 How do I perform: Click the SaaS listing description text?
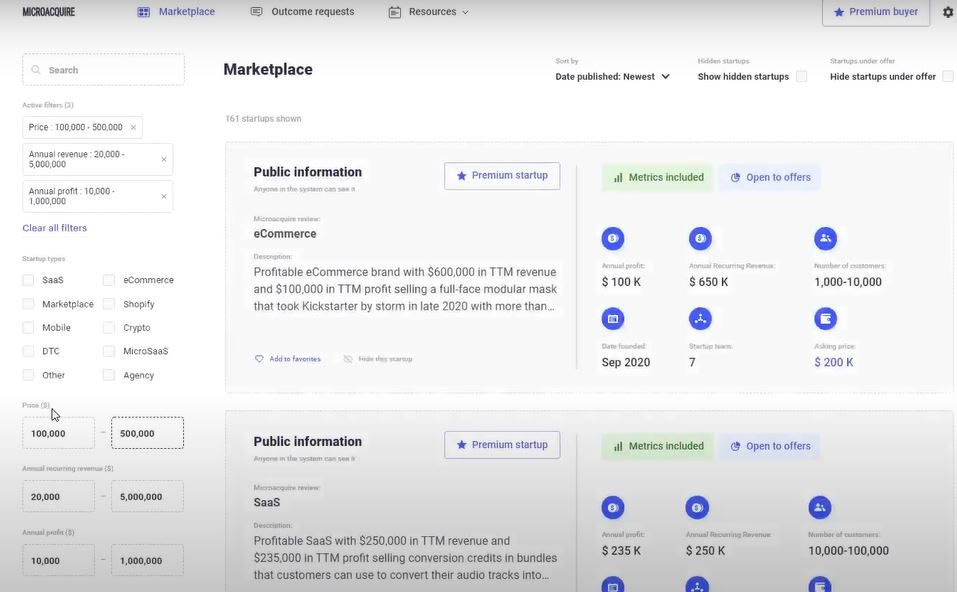point(405,558)
